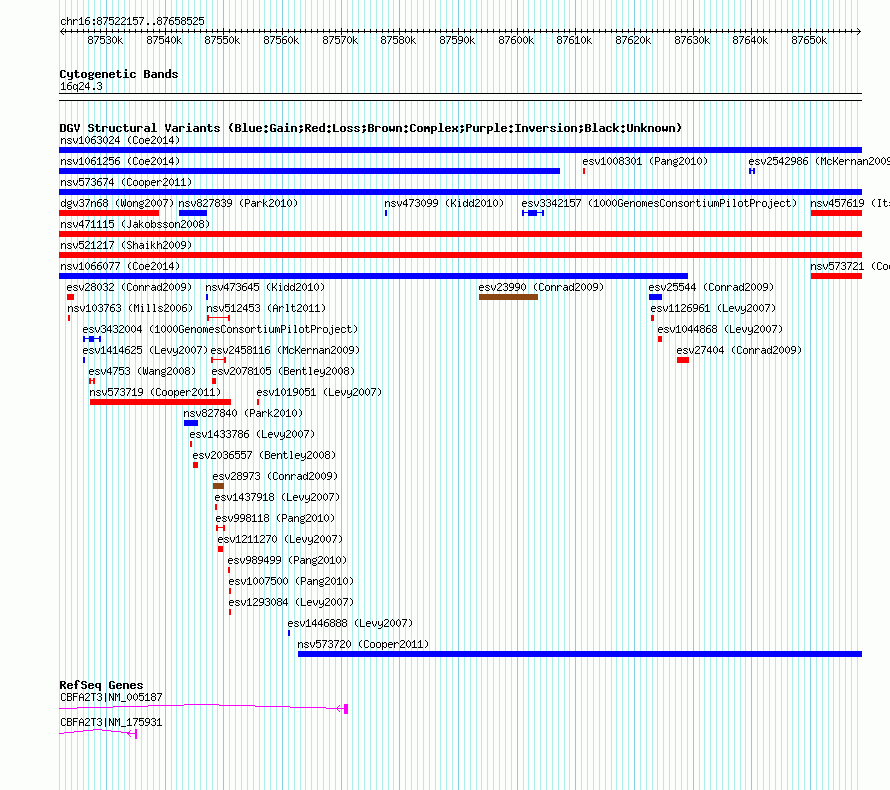
Task: Open CBFA2T3|NM_005187 gene label
Action: [111, 697]
